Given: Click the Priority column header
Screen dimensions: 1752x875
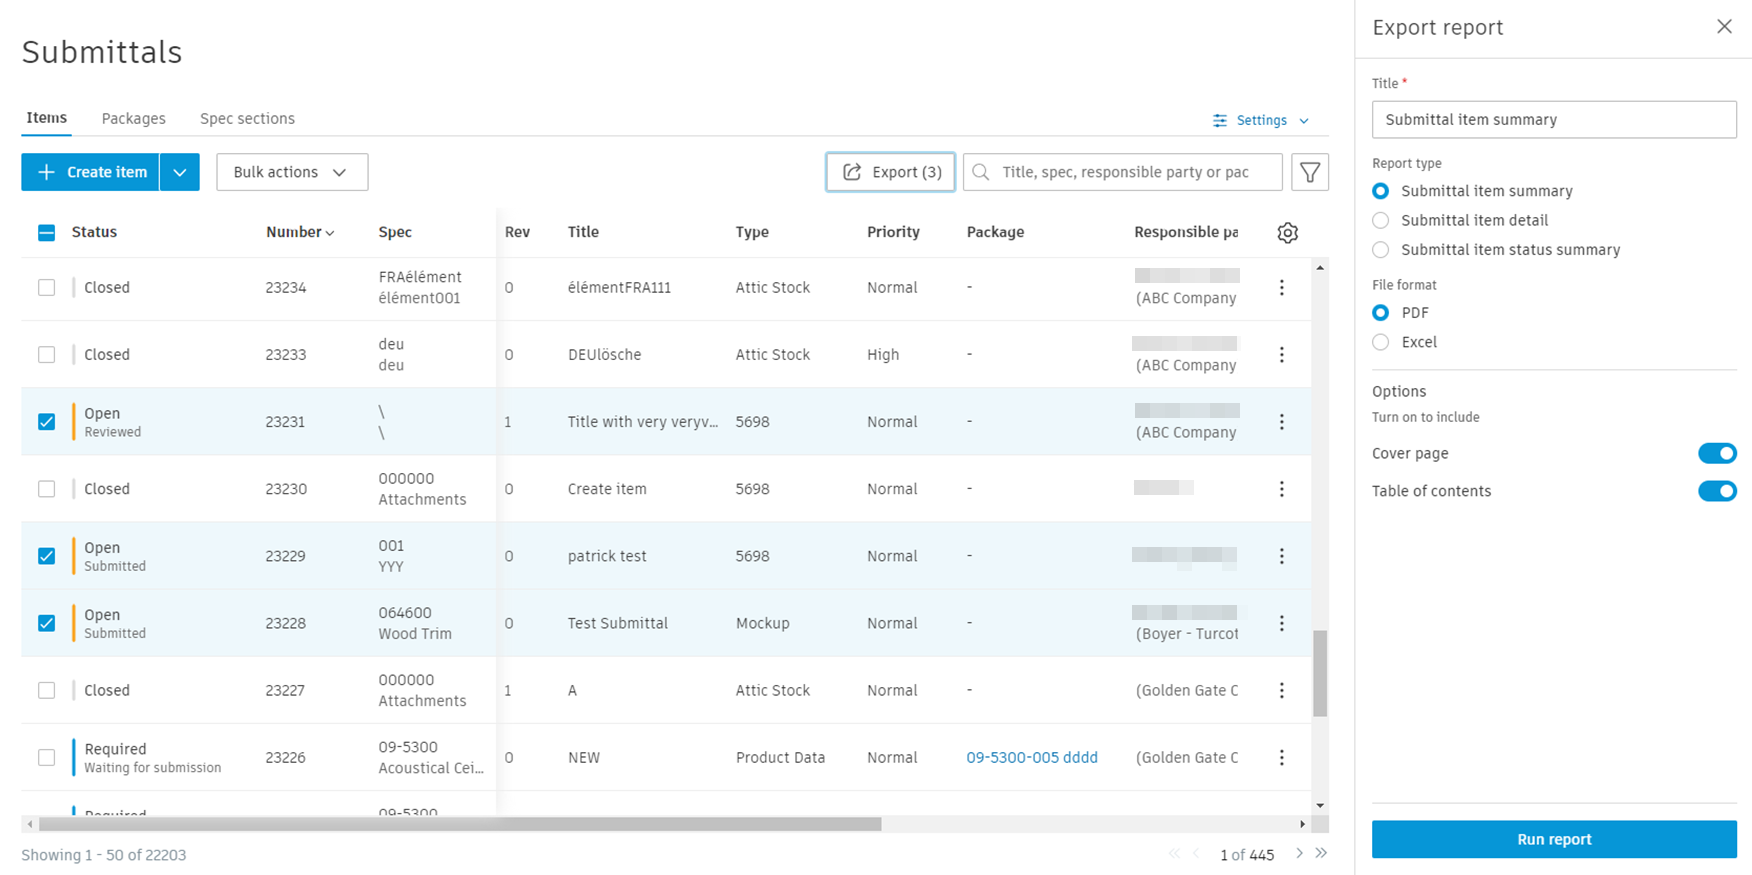Looking at the screenshot, I should click(893, 232).
